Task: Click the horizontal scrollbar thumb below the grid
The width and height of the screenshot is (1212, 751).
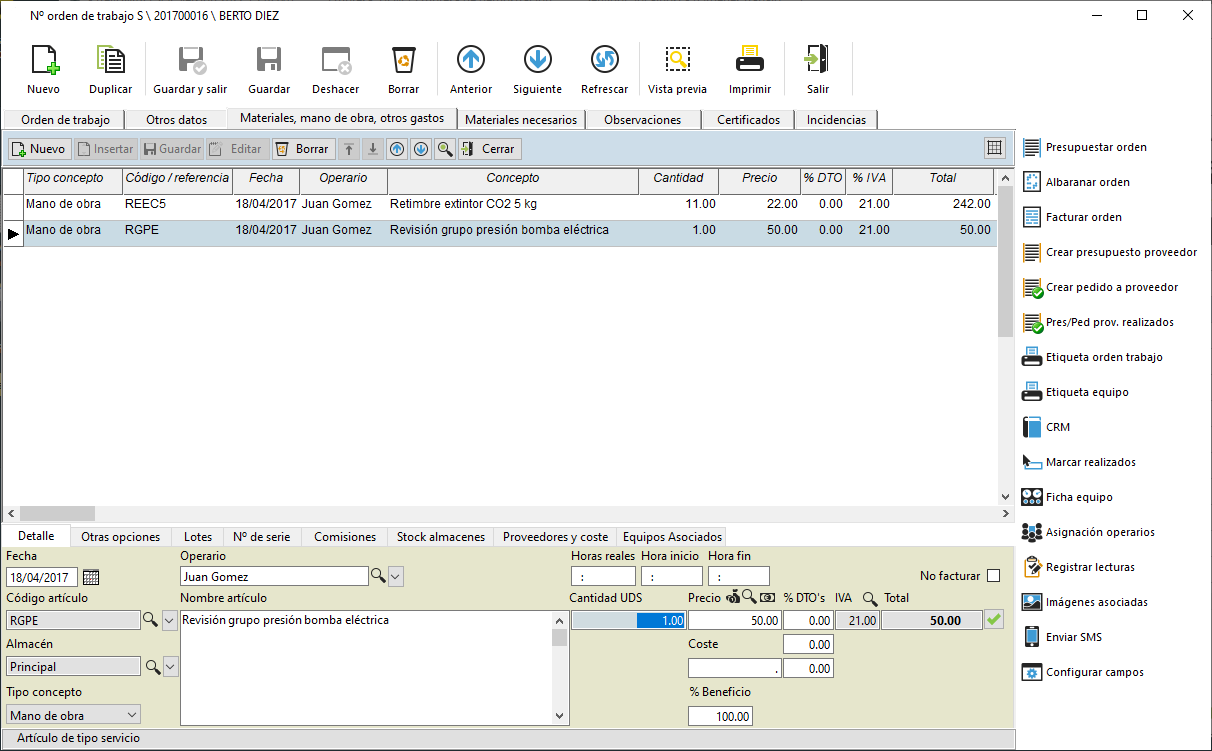Action: [x=56, y=513]
